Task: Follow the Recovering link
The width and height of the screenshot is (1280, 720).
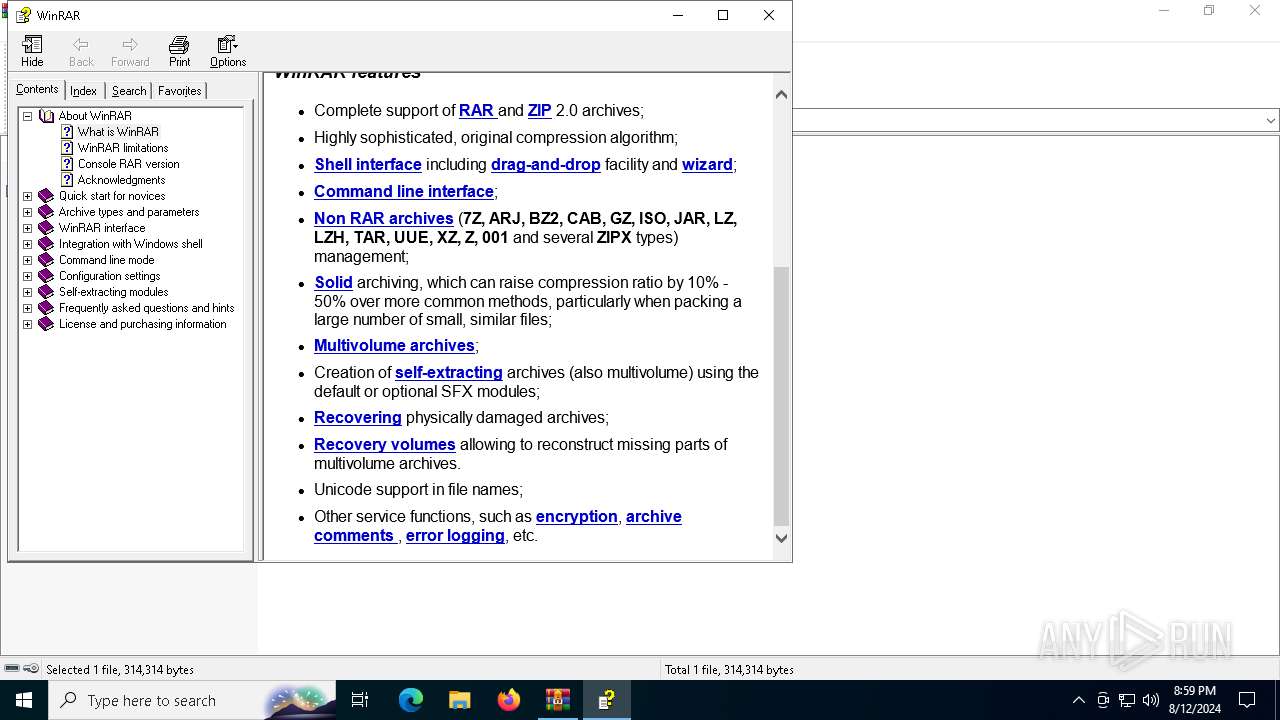Action: (358, 417)
